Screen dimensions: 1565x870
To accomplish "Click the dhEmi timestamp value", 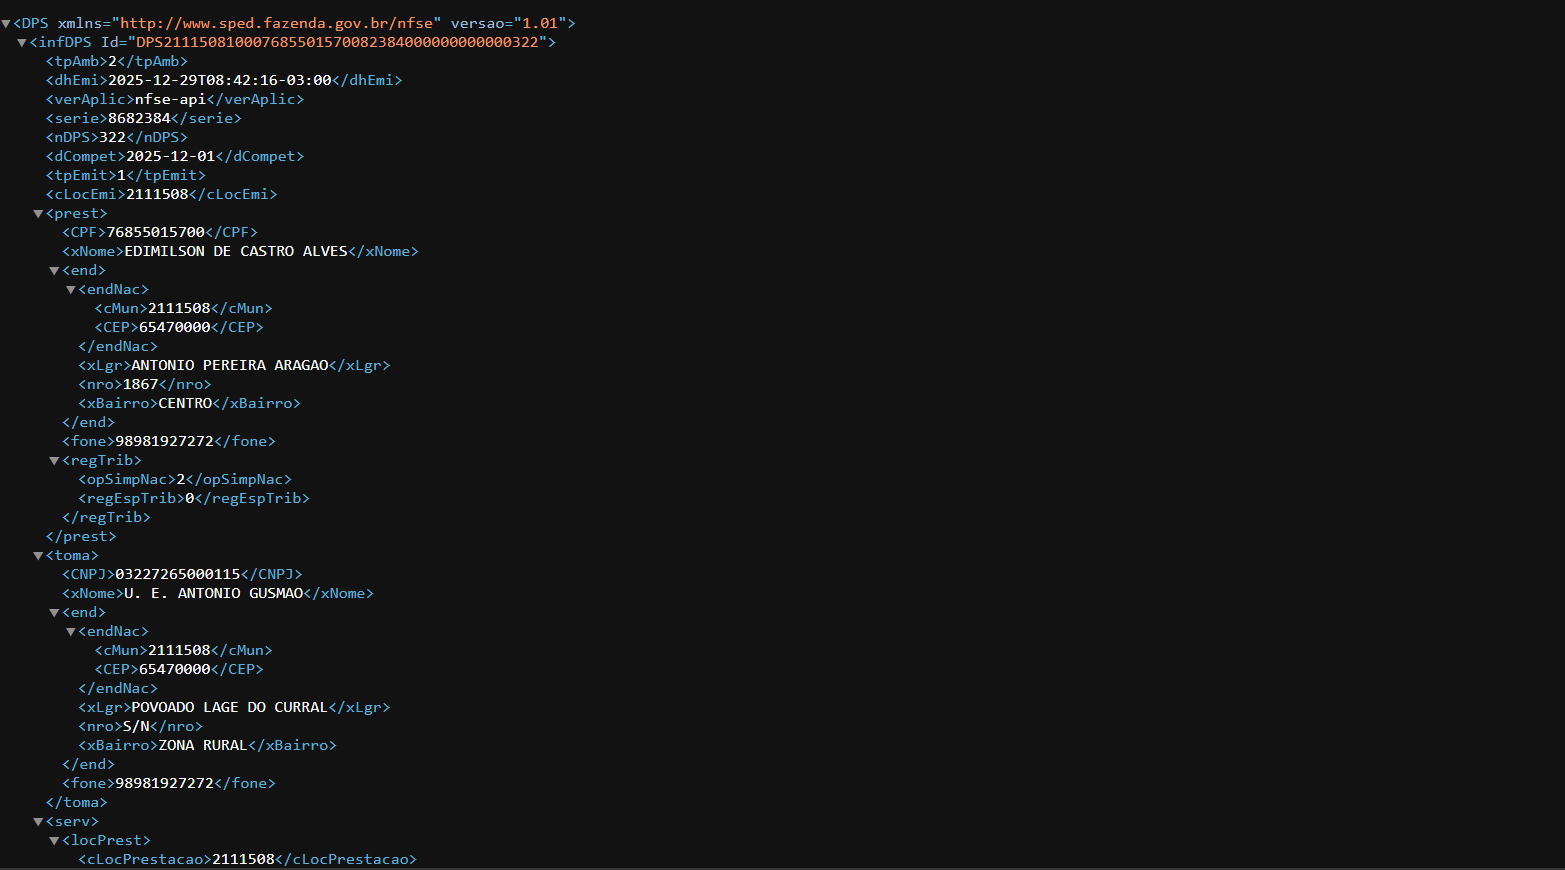I will click(219, 80).
